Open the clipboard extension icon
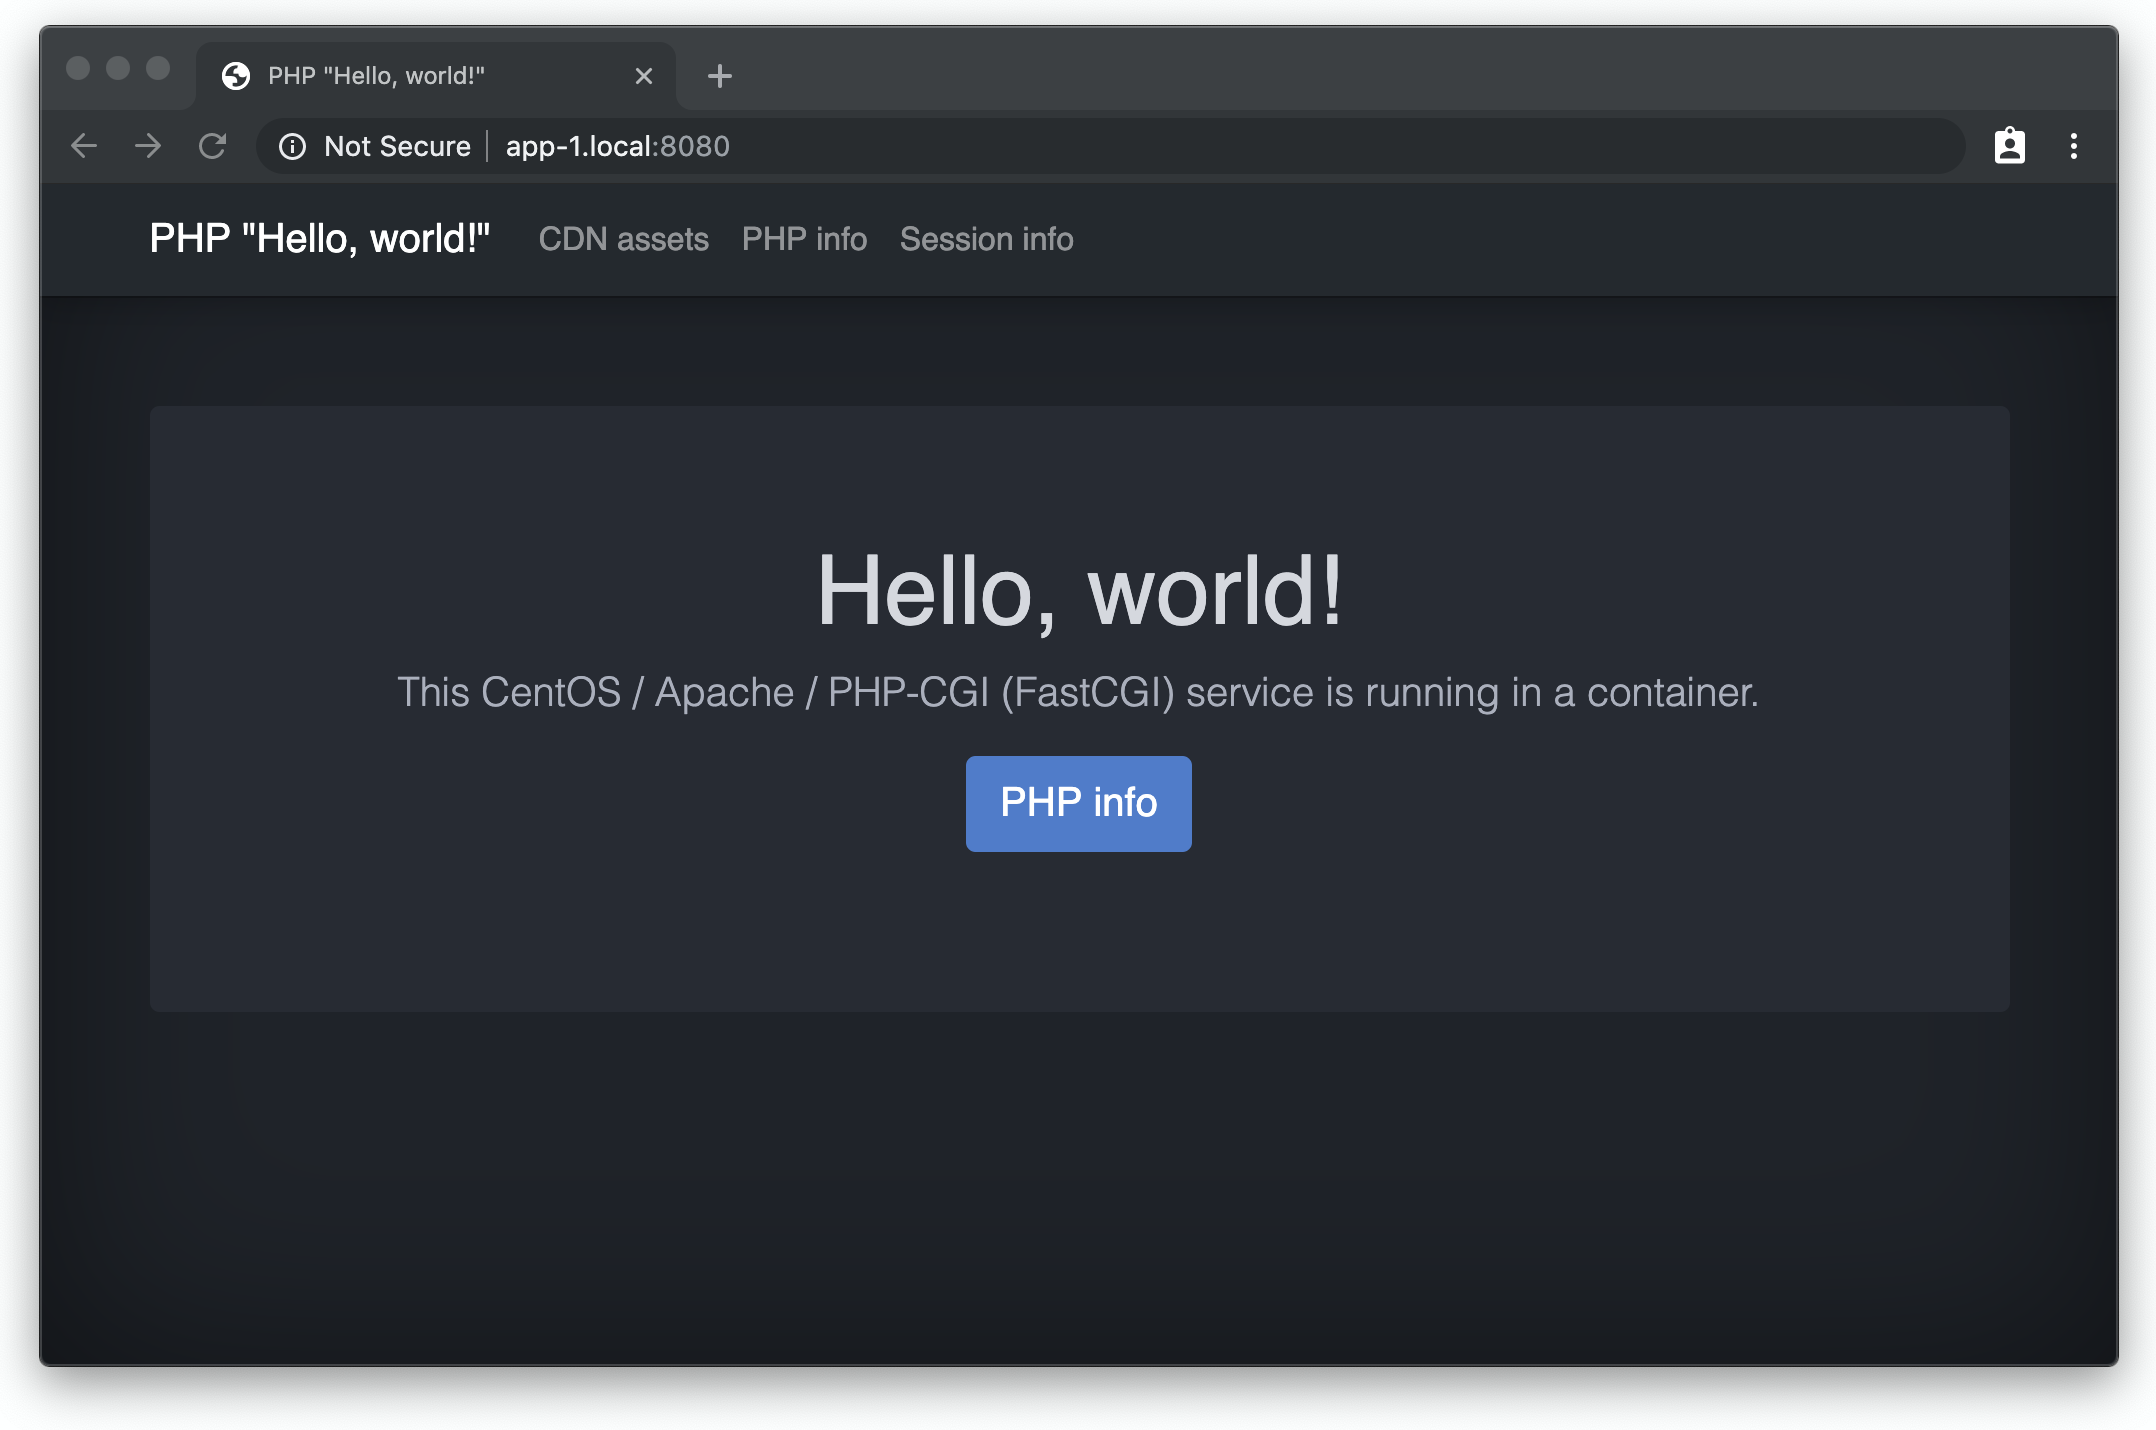The image size is (2156, 1430). point(2009,146)
